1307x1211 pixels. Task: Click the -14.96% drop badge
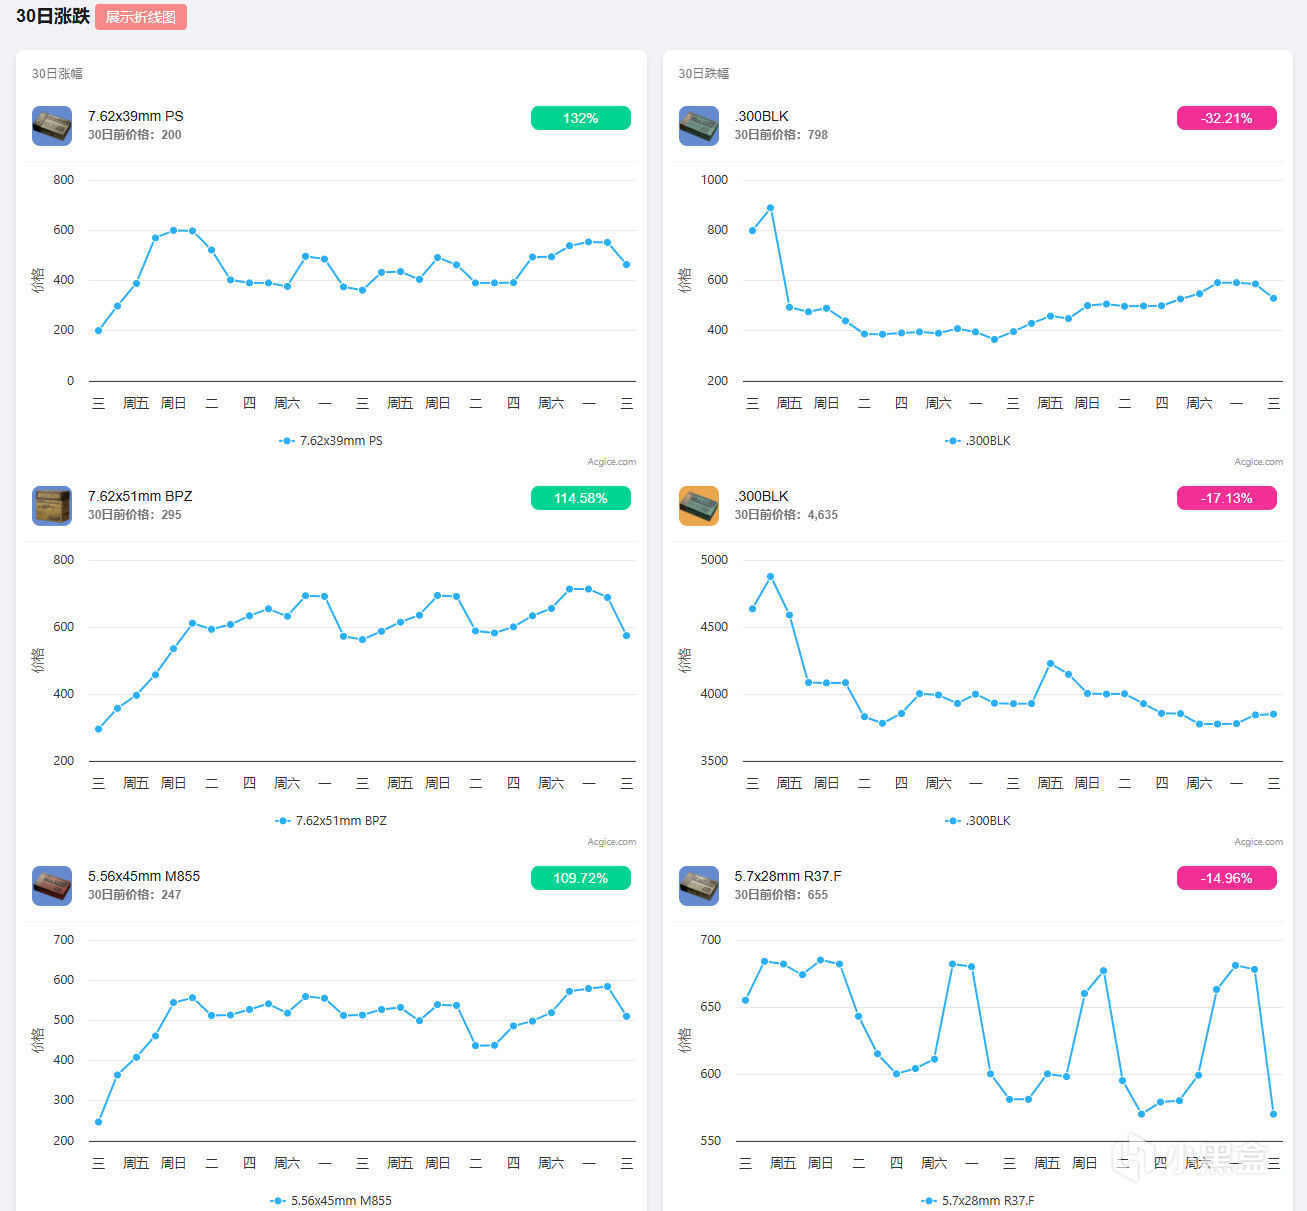click(1227, 878)
